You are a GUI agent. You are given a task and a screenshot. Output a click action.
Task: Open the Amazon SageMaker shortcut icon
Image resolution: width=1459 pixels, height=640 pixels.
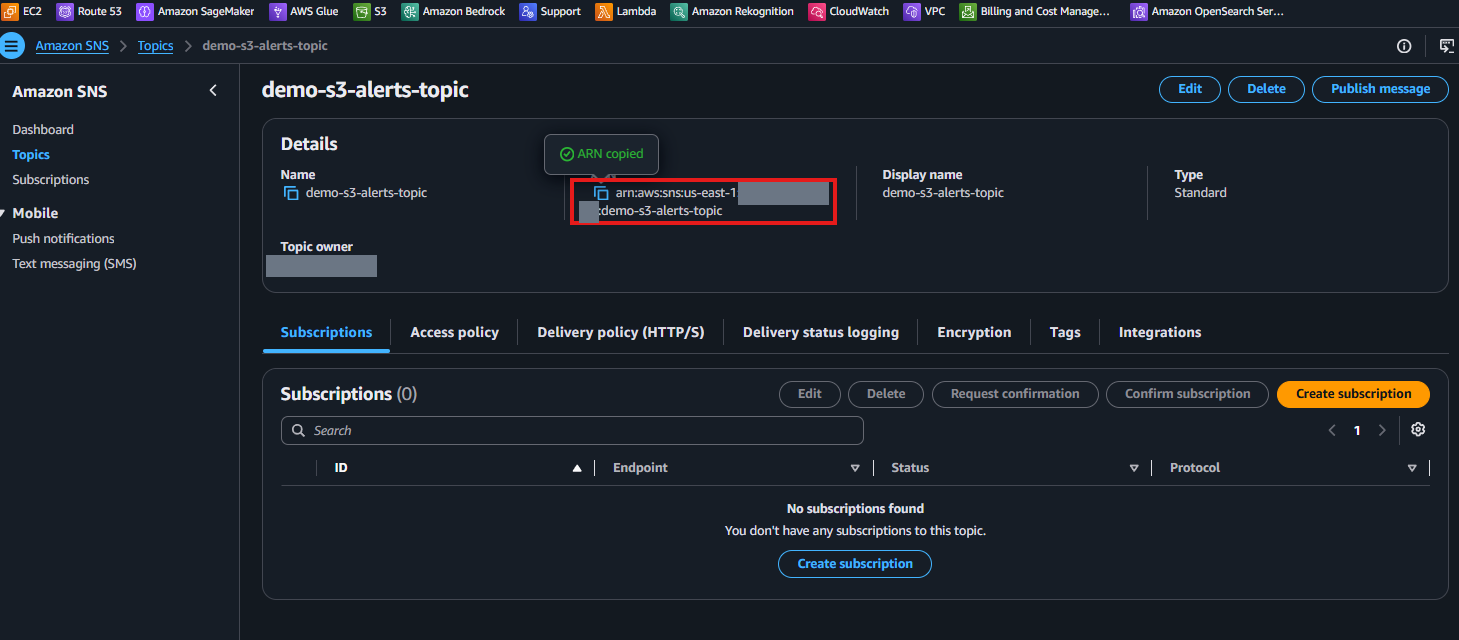pos(144,11)
